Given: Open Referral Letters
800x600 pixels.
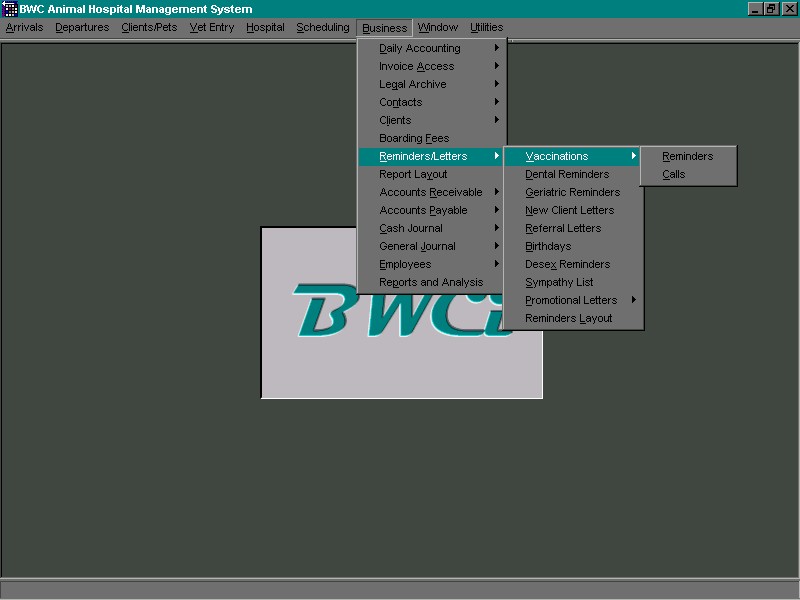Looking at the screenshot, I should pyautogui.click(x=573, y=228).
